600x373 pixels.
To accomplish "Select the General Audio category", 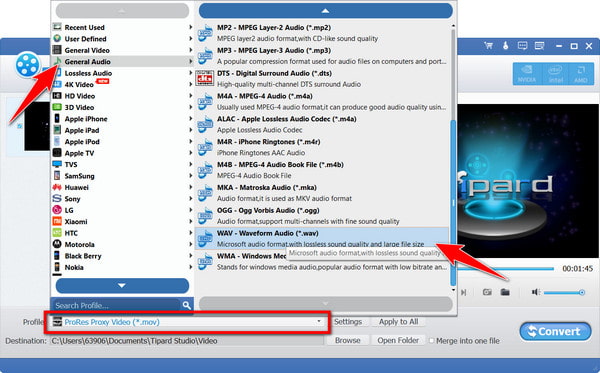I will 122,61.
